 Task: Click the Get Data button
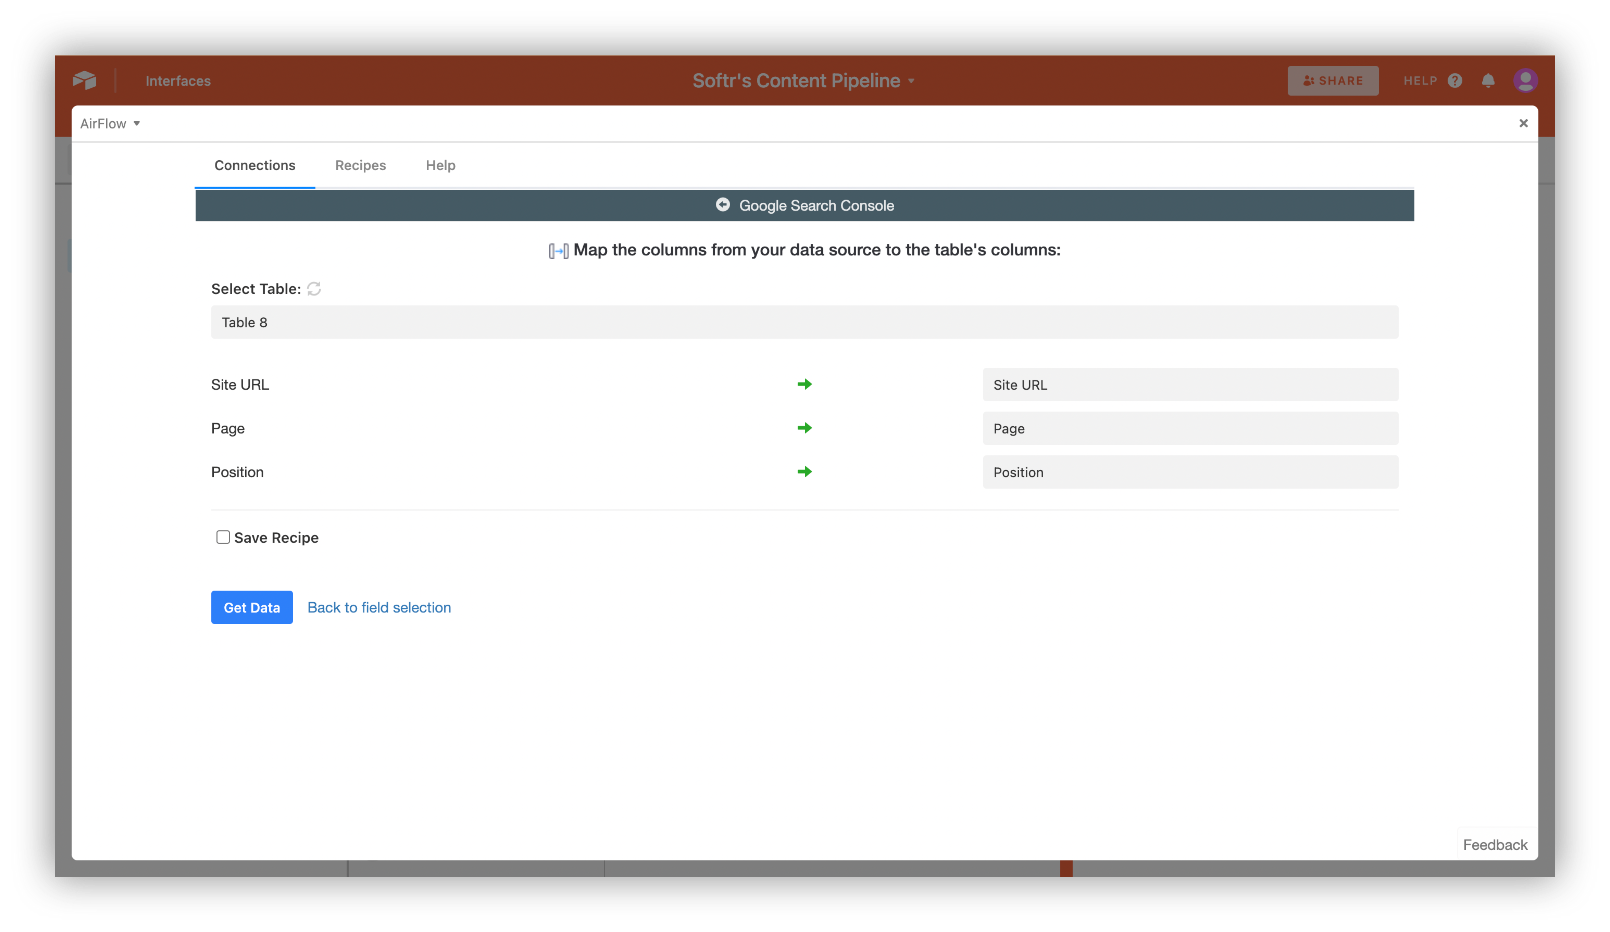pos(252,608)
